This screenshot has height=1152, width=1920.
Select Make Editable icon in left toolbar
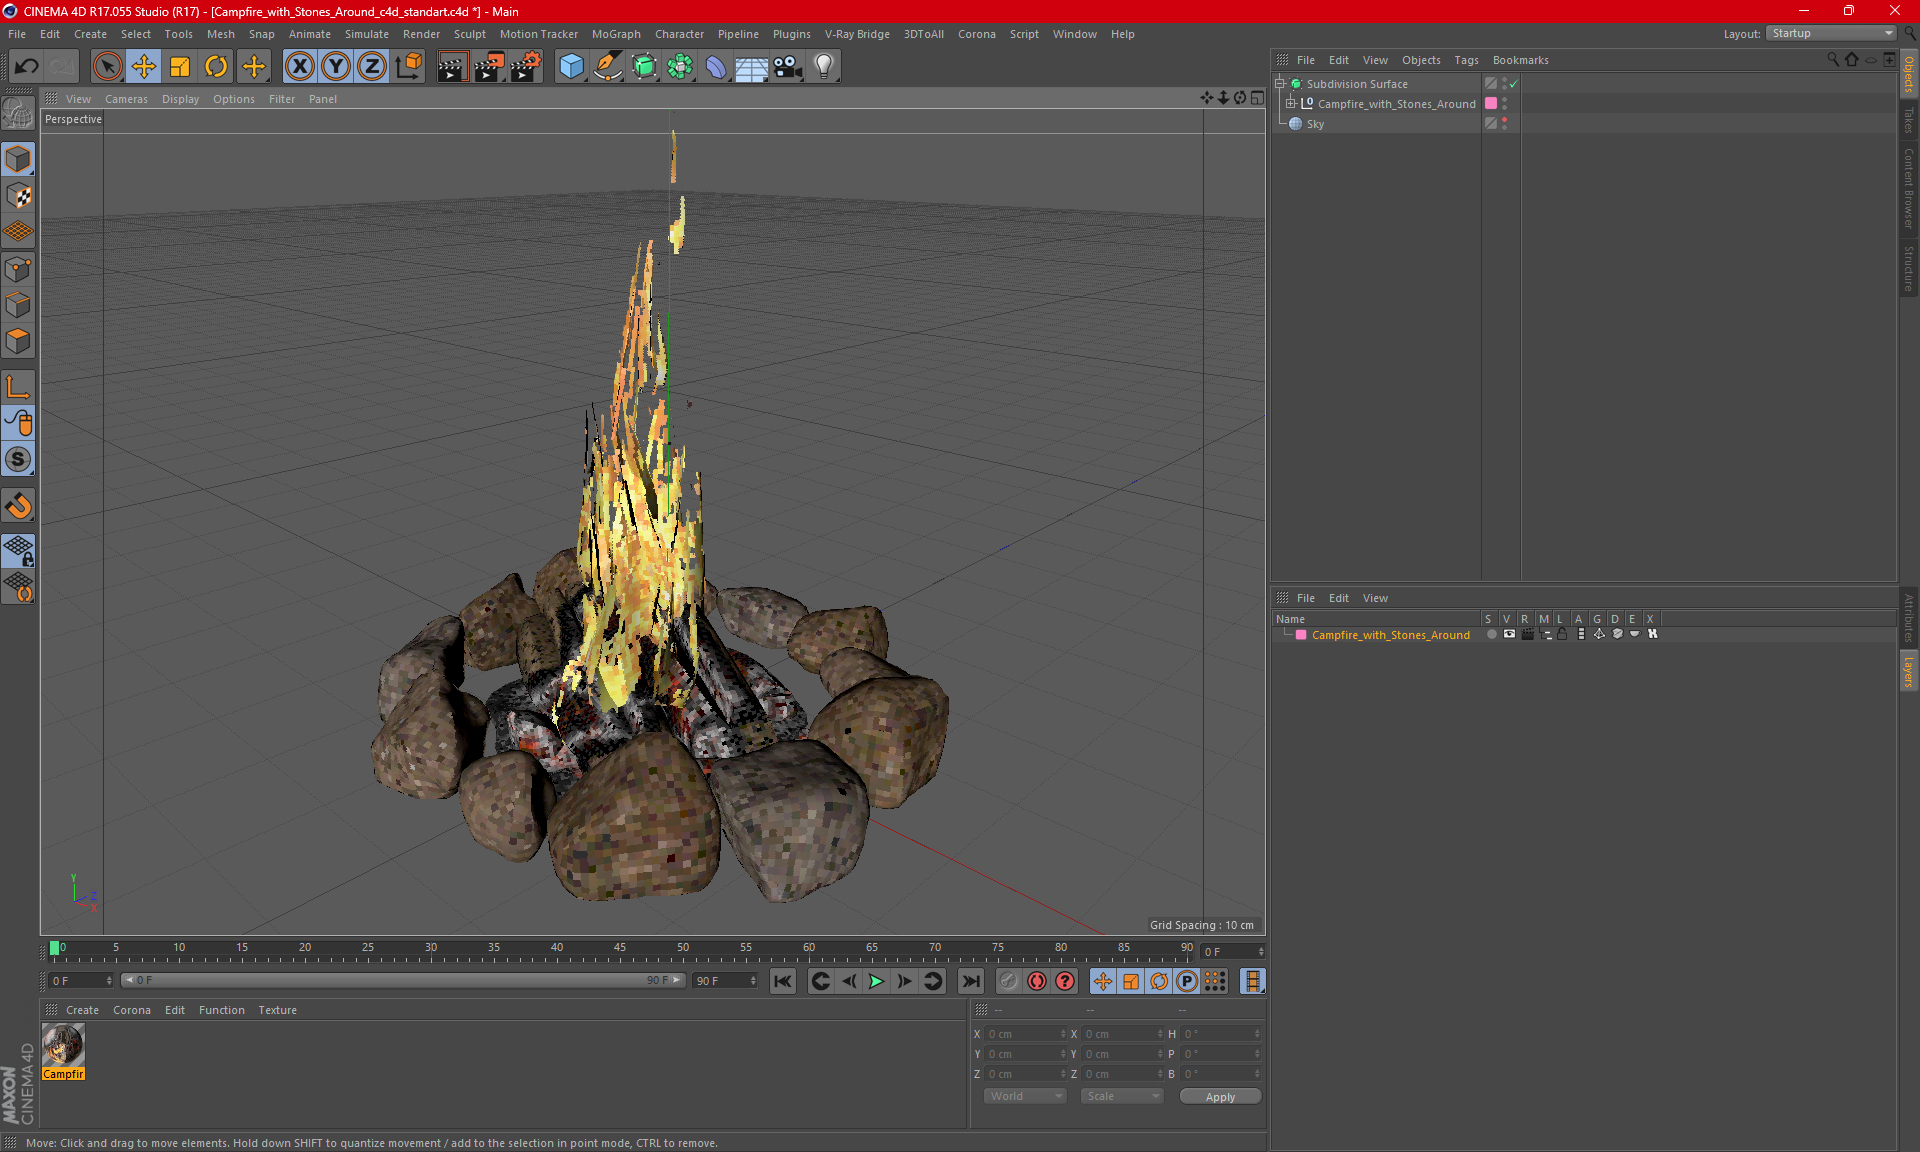18,113
